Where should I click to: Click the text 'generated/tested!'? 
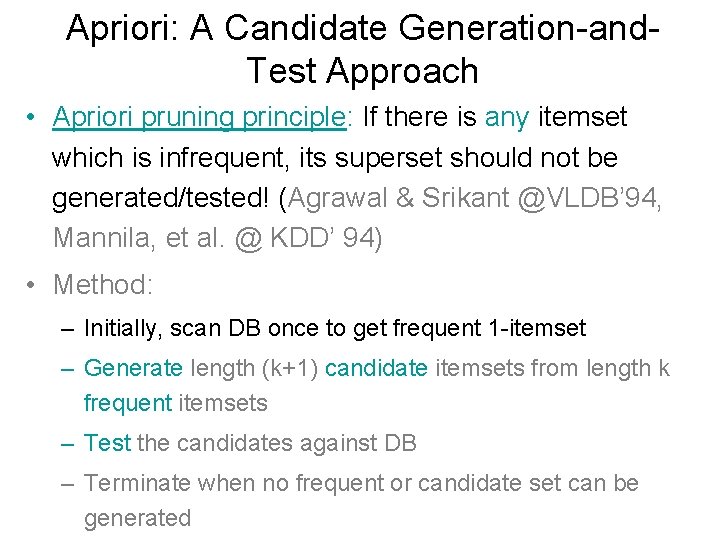[160, 199]
